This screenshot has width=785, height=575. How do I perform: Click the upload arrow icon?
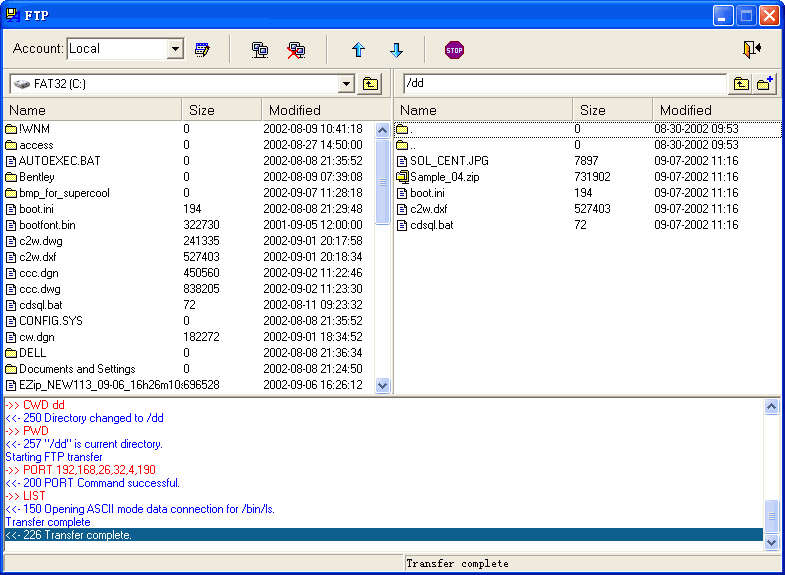coord(358,49)
